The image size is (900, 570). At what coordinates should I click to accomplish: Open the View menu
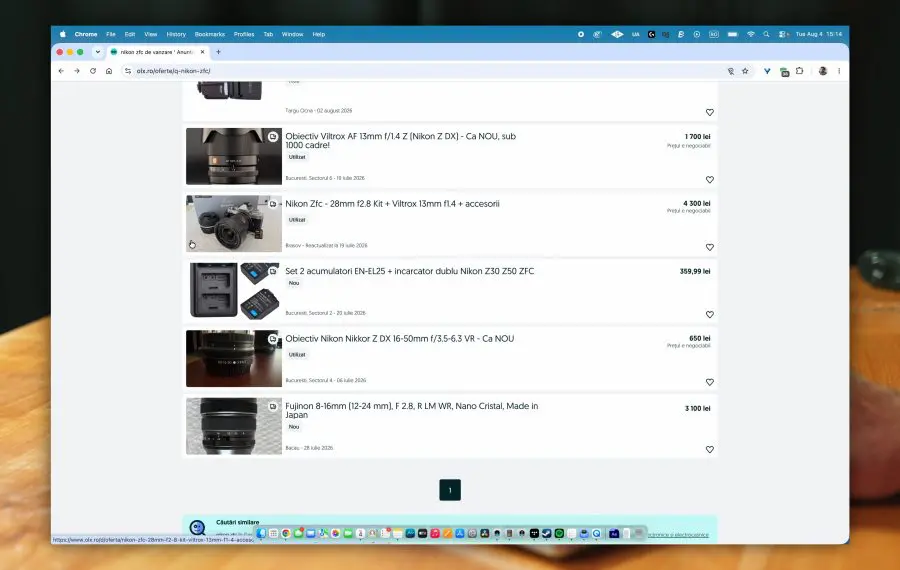click(150, 34)
